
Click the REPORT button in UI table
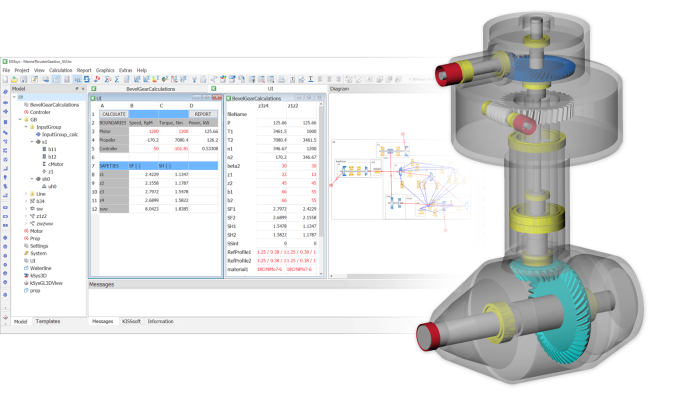coord(203,114)
